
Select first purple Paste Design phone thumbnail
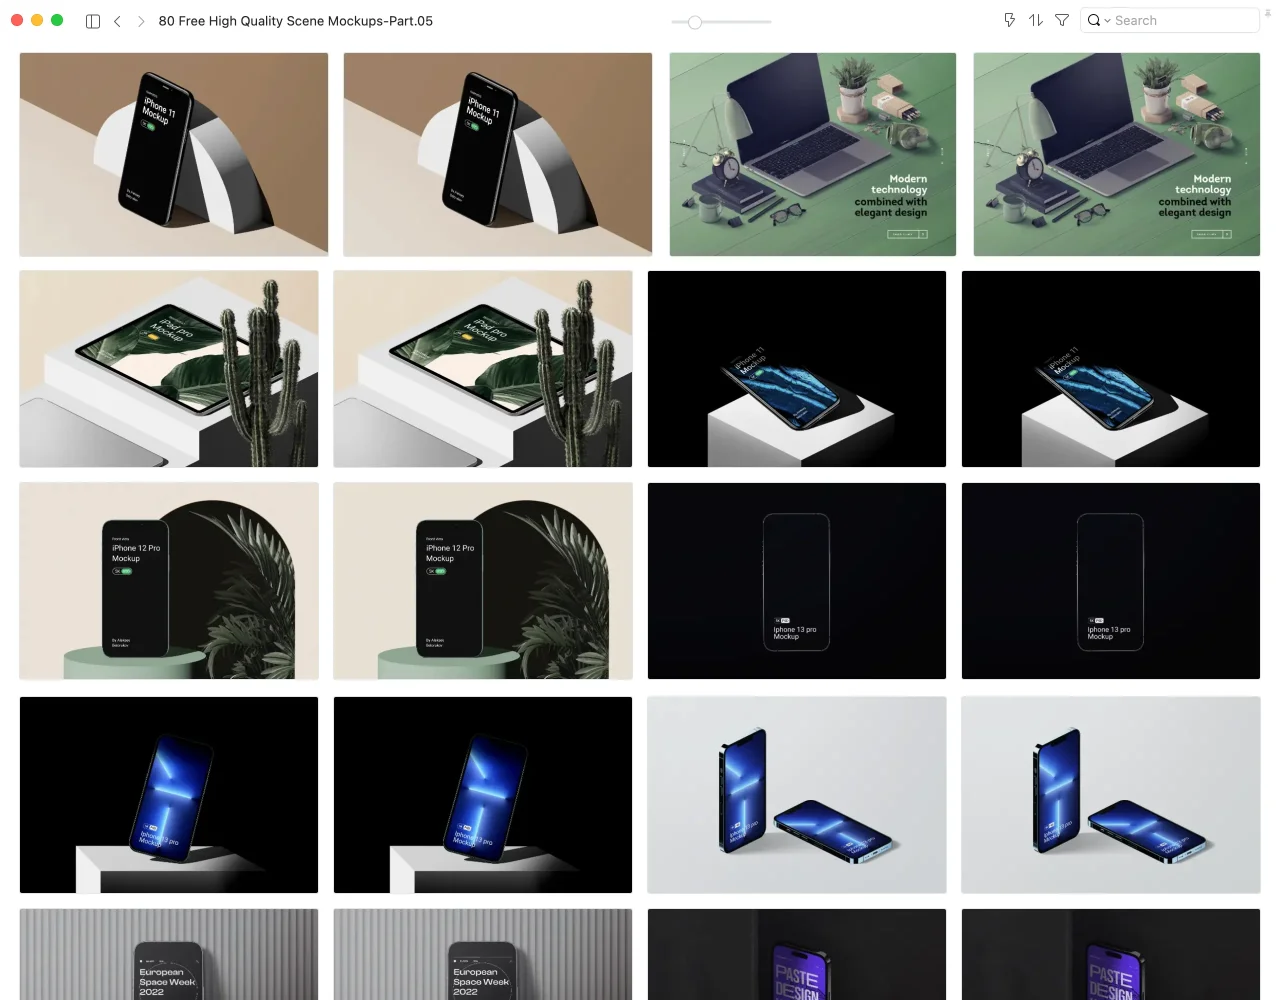[x=796, y=954]
